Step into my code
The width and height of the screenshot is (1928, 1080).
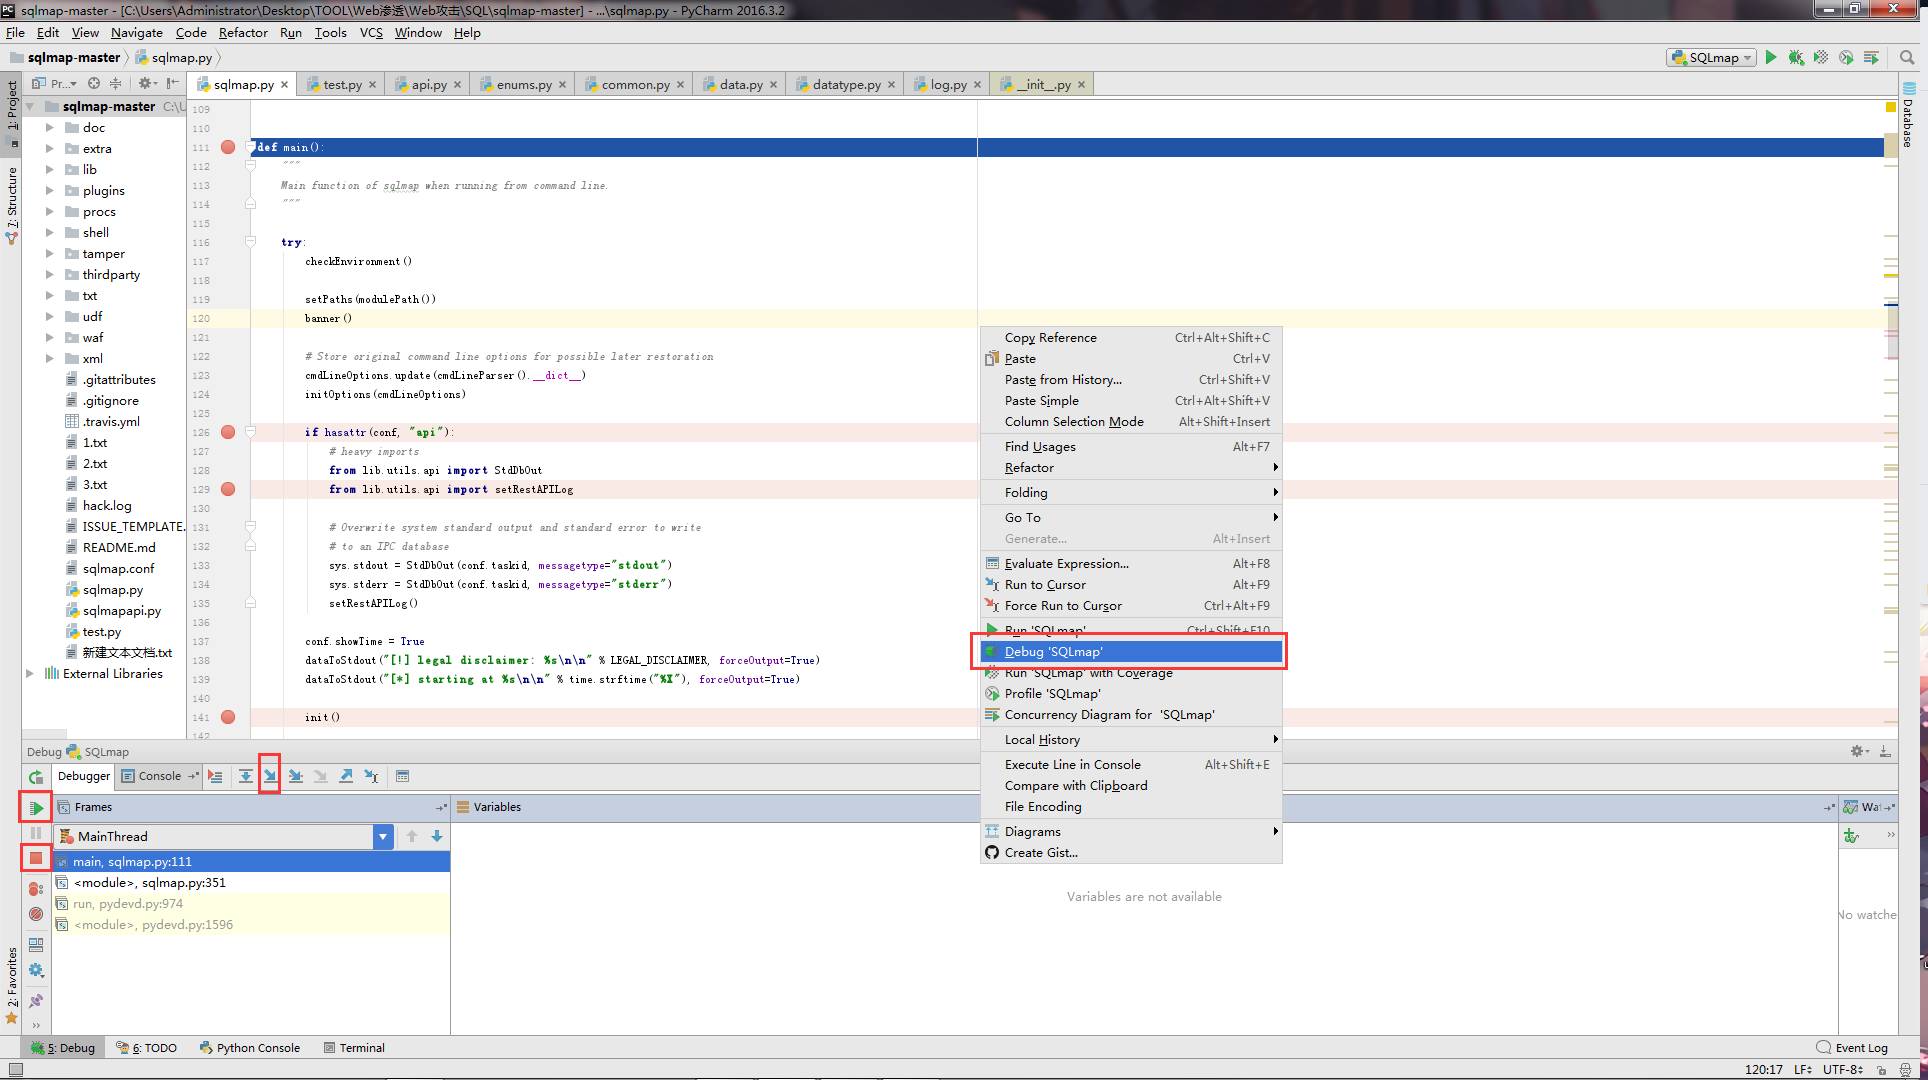pyautogui.click(x=296, y=776)
